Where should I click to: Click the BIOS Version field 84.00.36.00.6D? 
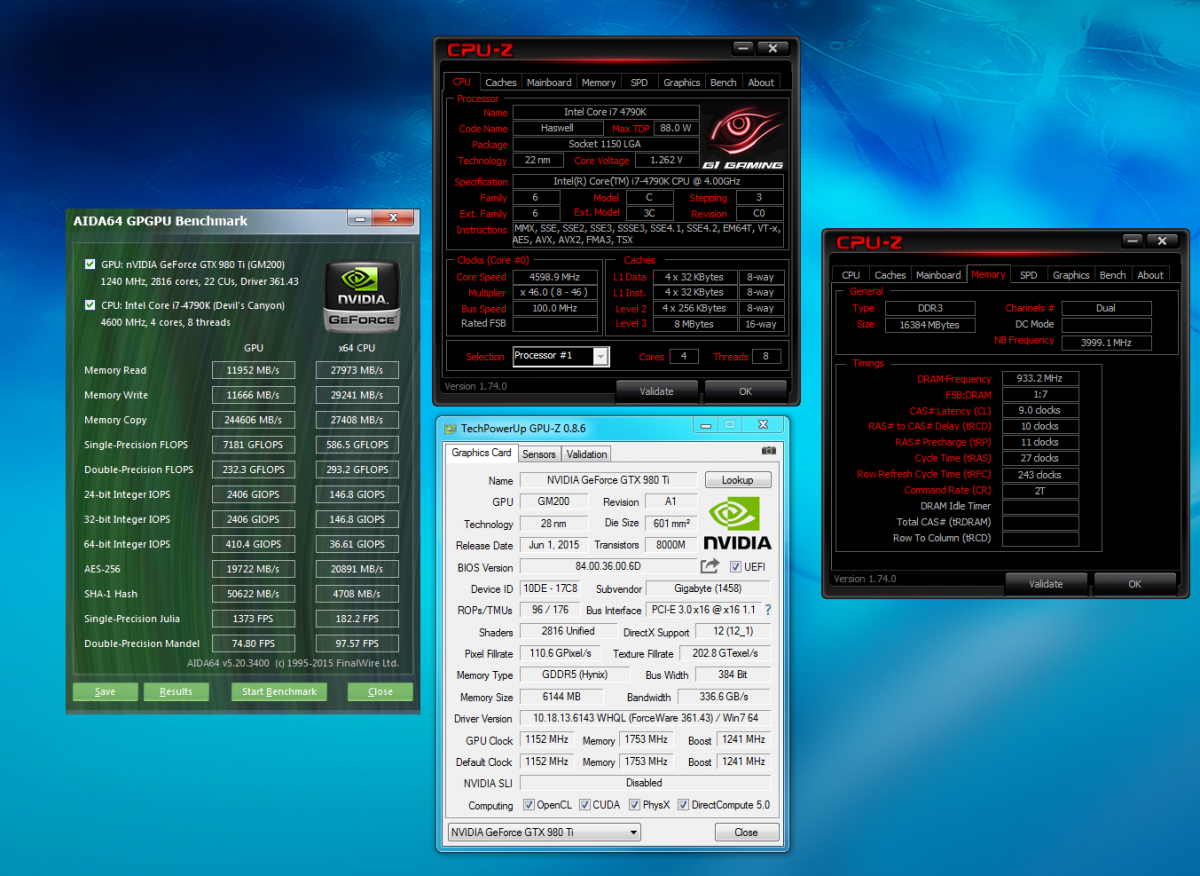pos(607,568)
